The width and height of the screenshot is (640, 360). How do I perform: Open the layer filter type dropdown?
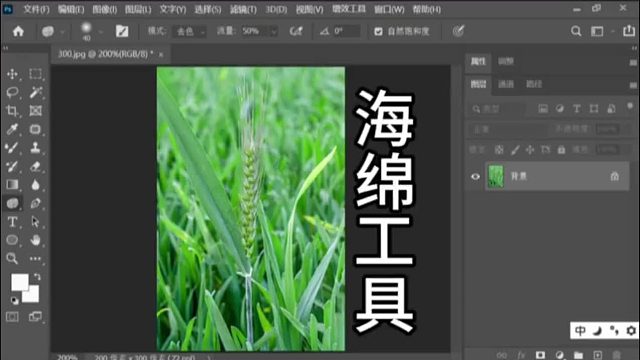(497, 109)
